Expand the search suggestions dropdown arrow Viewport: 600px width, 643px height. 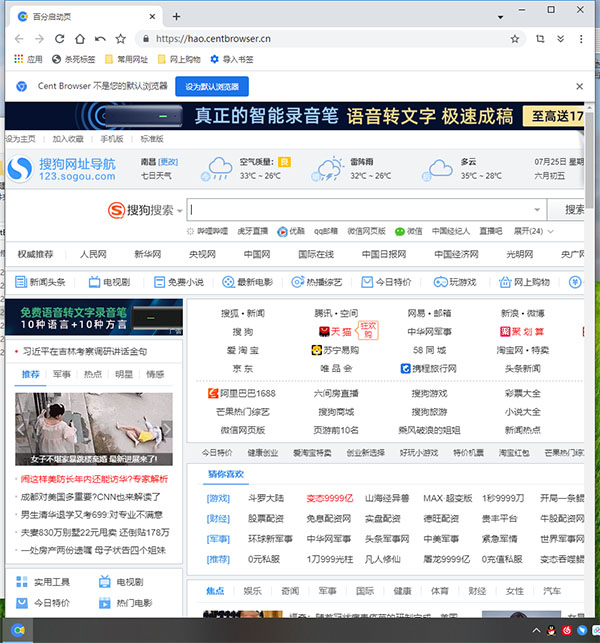pyautogui.click(x=537, y=210)
